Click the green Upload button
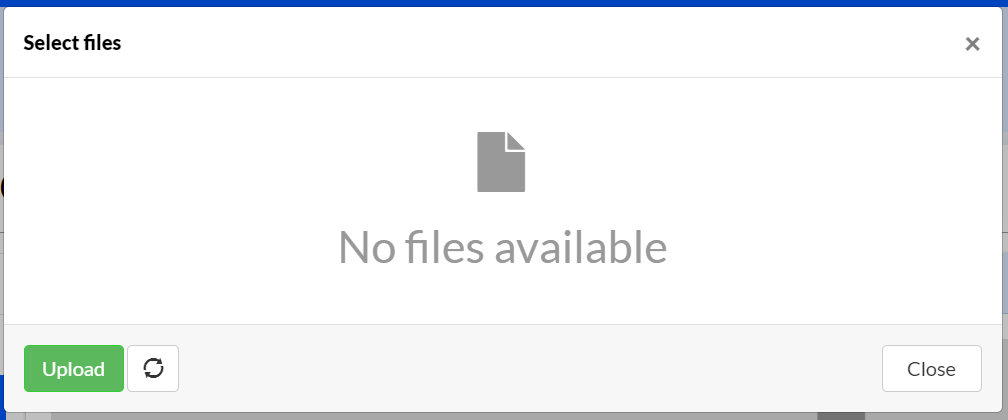This screenshot has width=1008, height=420. click(x=74, y=369)
